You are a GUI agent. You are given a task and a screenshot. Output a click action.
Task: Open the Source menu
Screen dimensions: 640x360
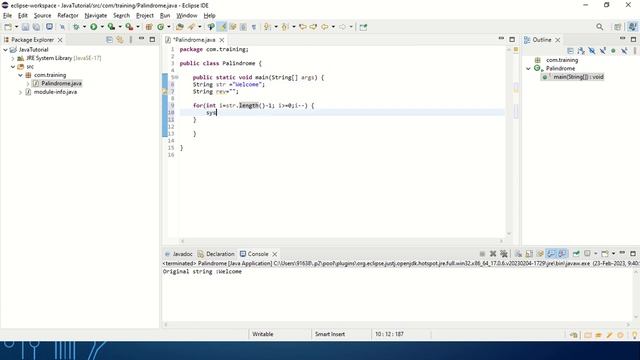click(x=42, y=16)
